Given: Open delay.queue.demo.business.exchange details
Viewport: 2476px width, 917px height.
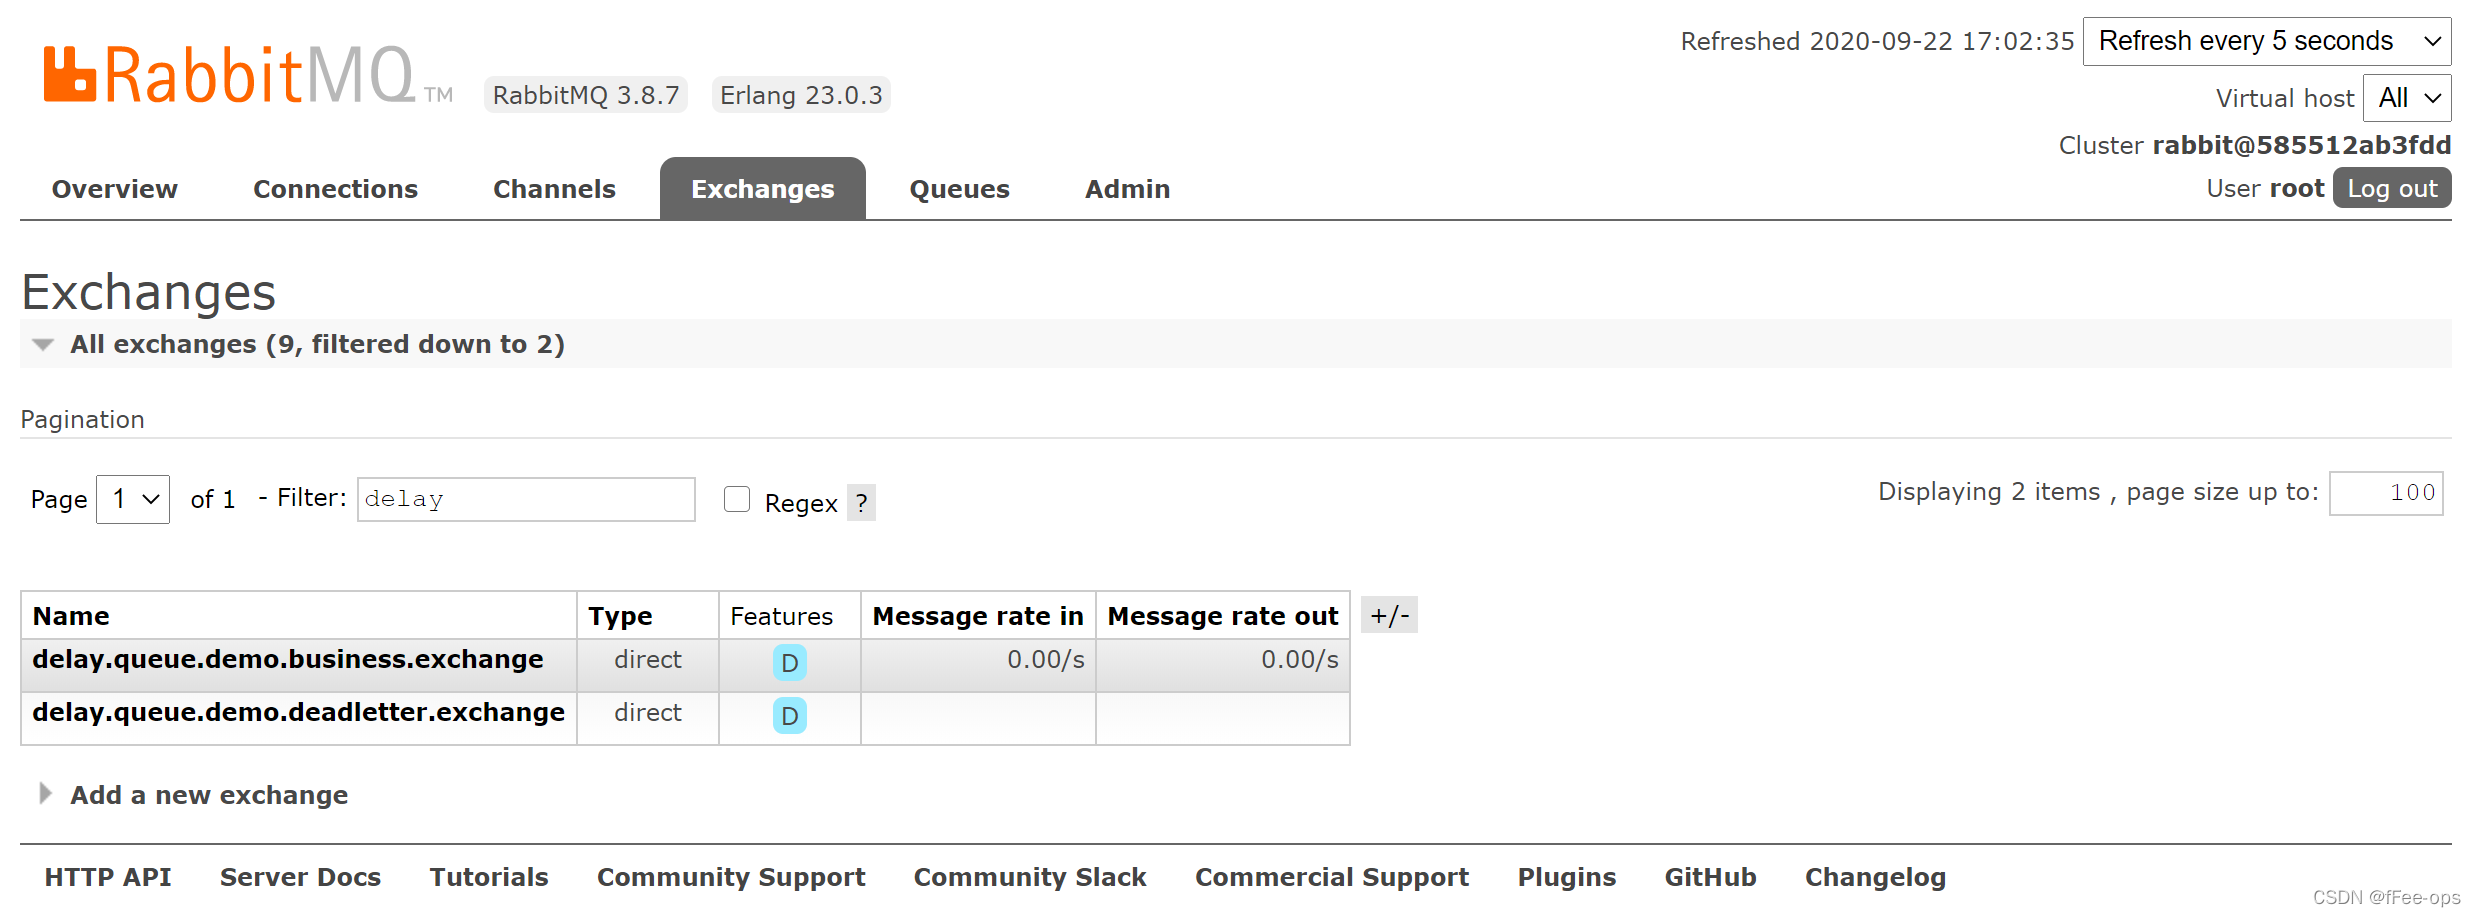Looking at the screenshot, I should (288, 659).
